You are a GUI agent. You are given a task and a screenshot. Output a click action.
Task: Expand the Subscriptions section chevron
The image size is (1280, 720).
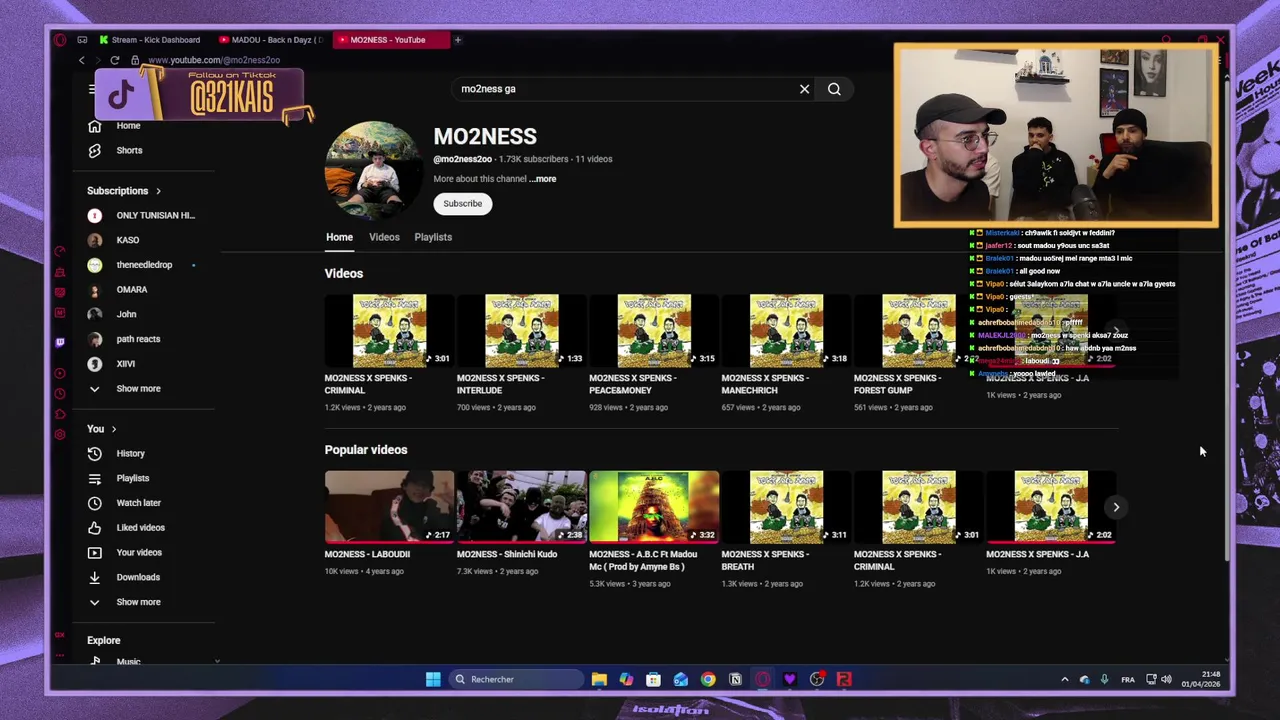click(158, 191)
